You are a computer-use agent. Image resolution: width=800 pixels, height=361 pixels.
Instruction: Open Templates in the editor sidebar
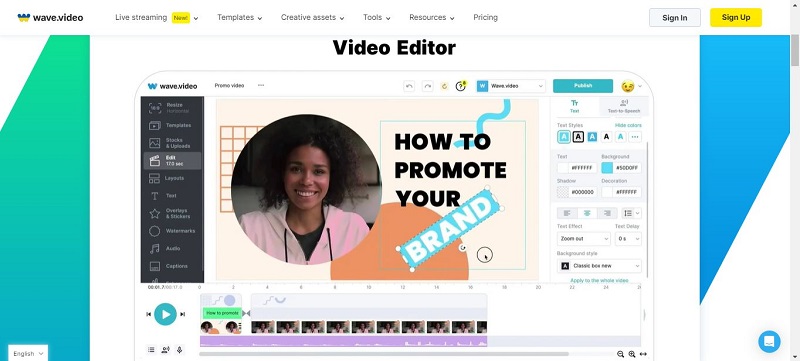point(171,125)
